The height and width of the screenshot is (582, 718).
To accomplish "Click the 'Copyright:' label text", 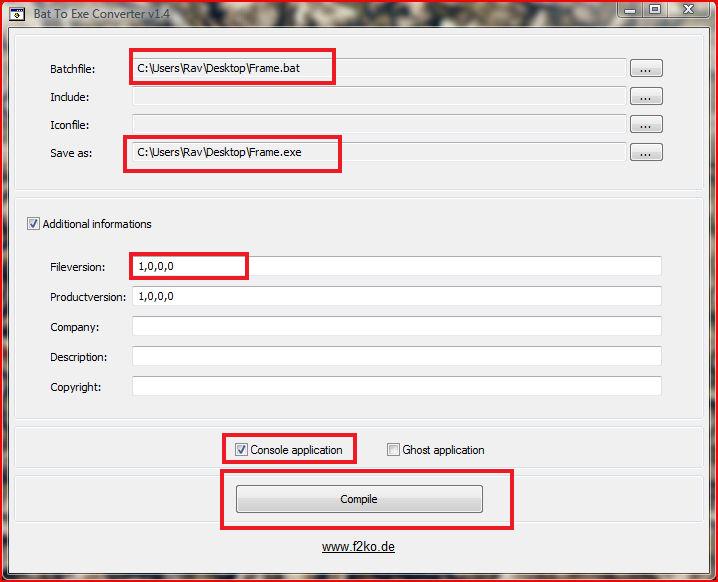I will pyautogui.click(x=76, y=387).
